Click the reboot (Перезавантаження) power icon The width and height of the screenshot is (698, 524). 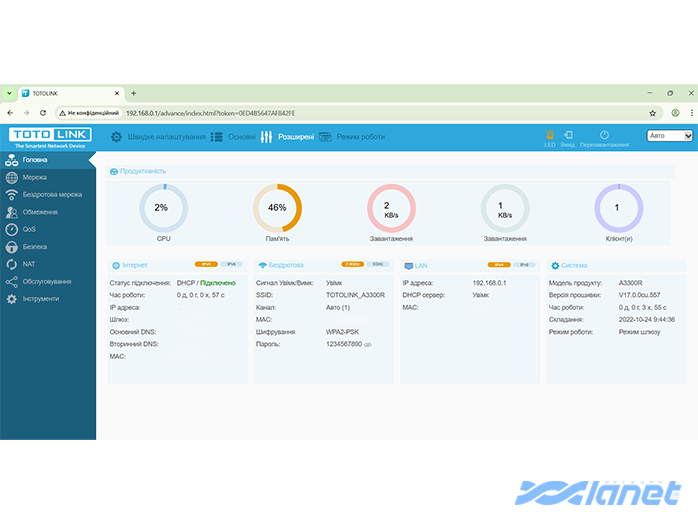point(604,135)
